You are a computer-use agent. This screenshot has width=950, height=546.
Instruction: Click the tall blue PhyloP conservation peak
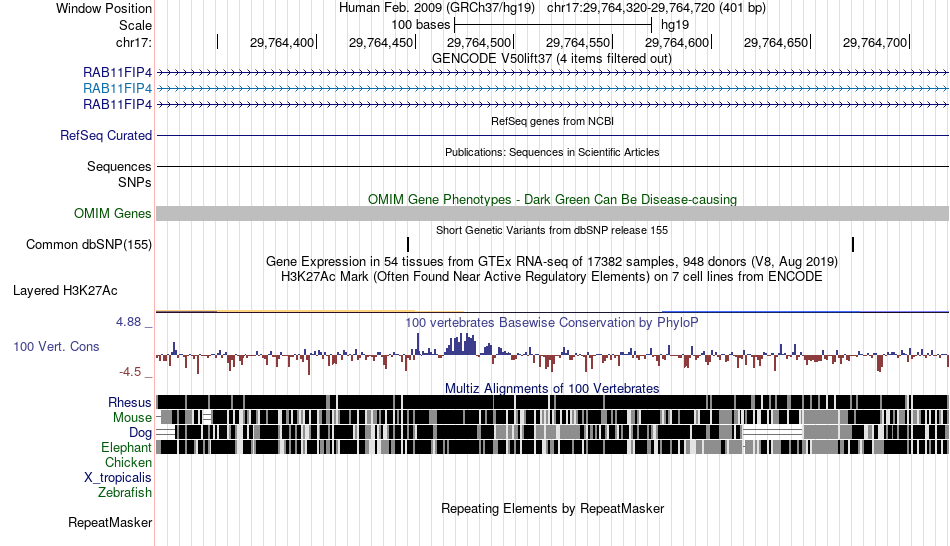pyautogui.click(x=462, y=344)
